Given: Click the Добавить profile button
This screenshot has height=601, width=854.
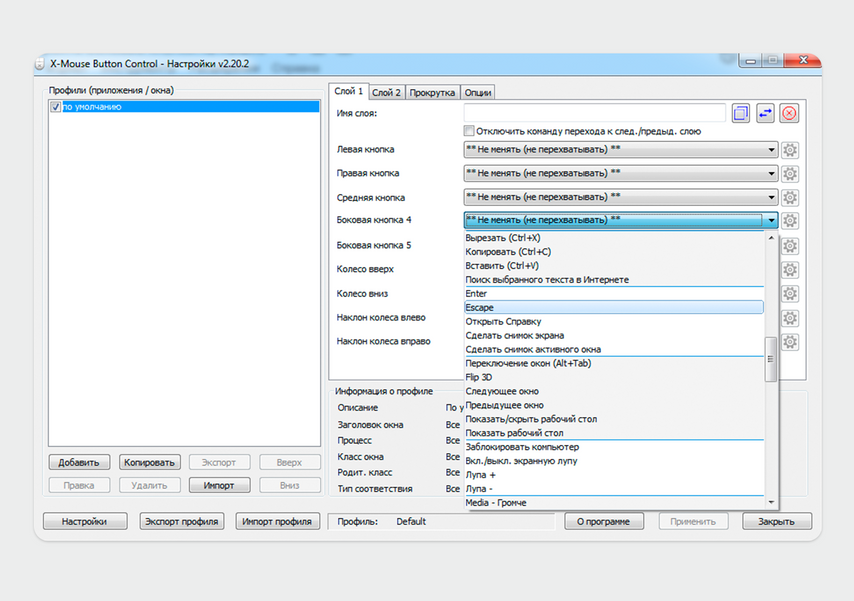Looking at the screenshot, I should (x=79, y=463).
